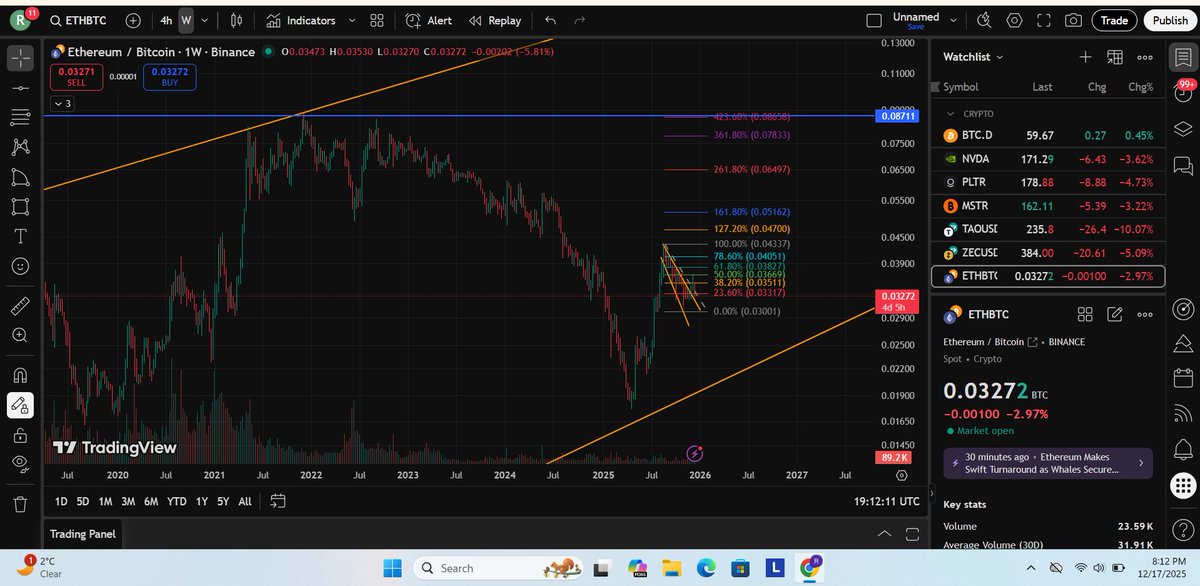Viewport: 1200px width, 586px height.
Task: Take a chart snapshot with camera
Action: click(x=1073, y=20)
